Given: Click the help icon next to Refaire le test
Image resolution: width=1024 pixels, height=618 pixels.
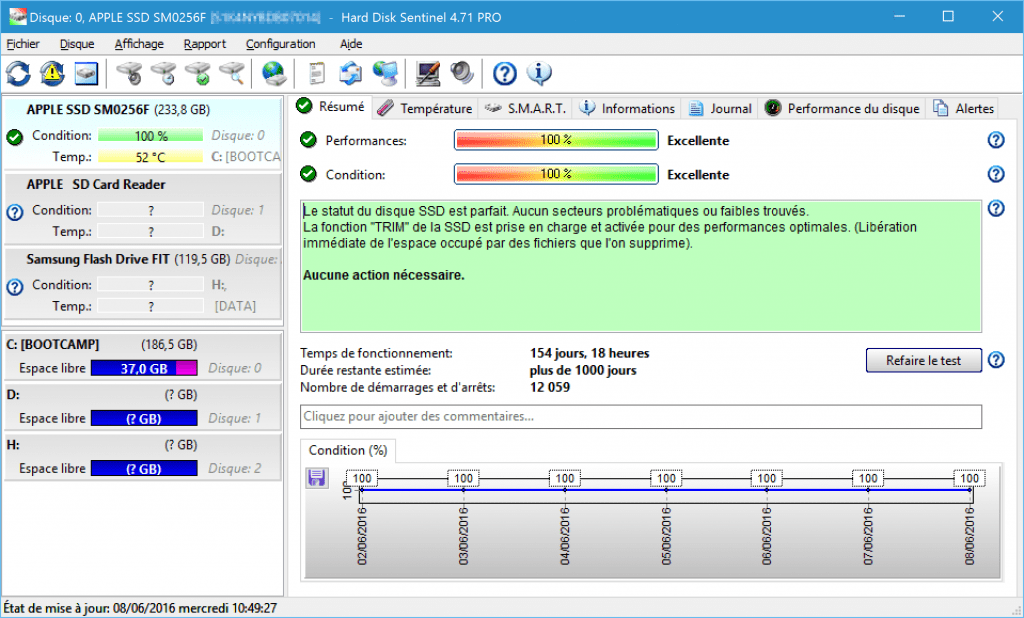Looking at the screenshot, I should coord(996,360).
